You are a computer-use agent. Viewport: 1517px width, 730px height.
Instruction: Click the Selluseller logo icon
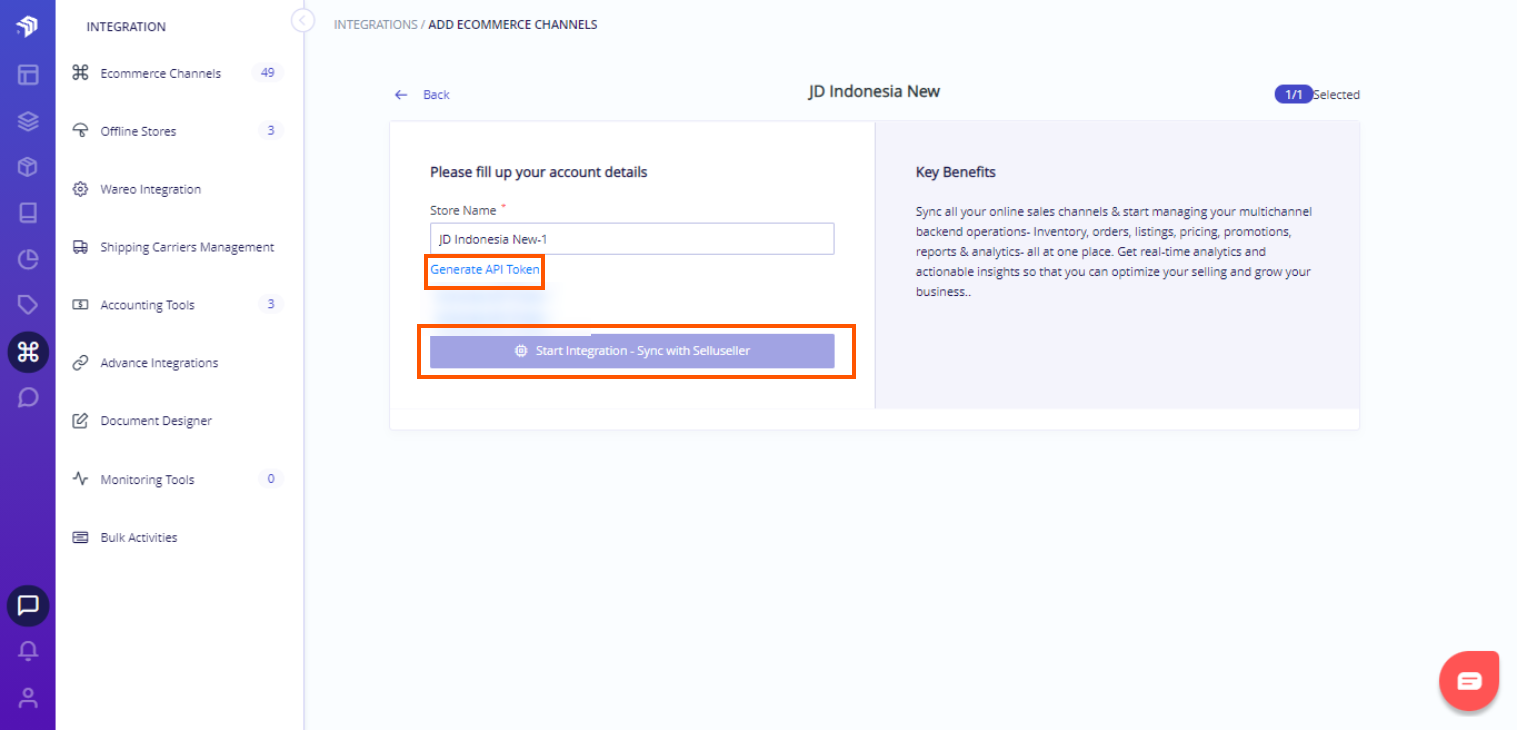pyautogui.click(x=27, y=26)
